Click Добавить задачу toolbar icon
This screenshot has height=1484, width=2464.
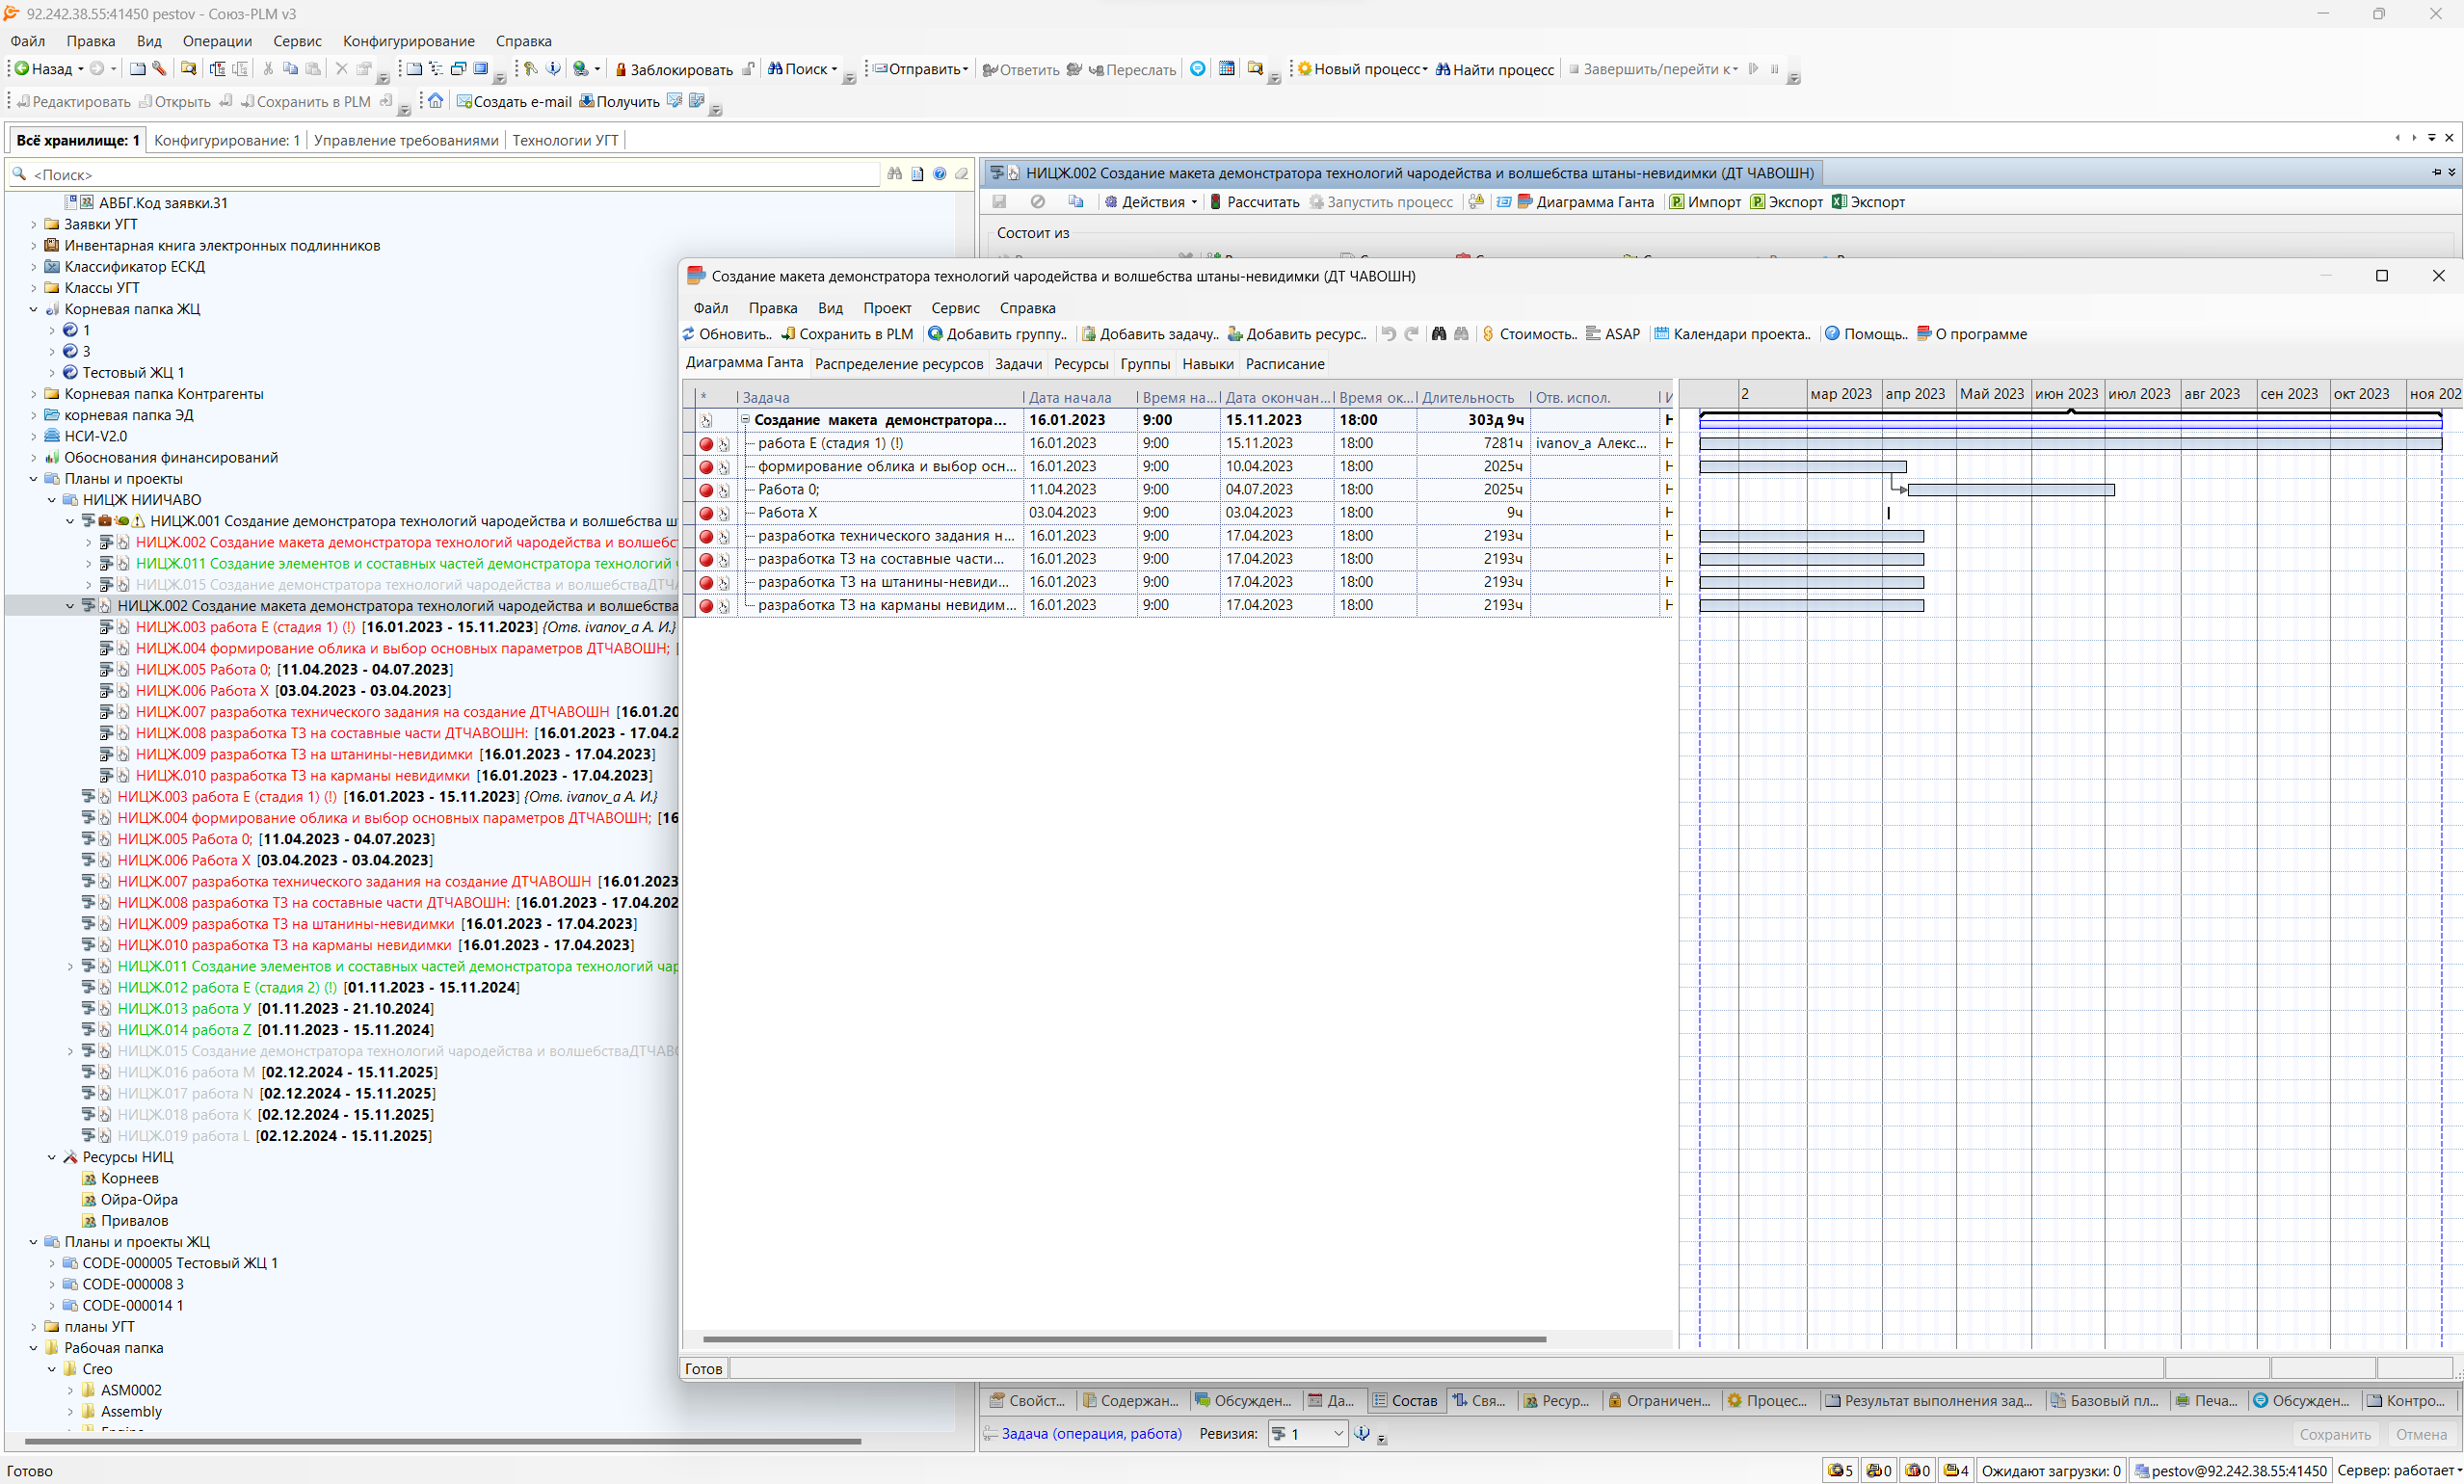click(1088, 334)
